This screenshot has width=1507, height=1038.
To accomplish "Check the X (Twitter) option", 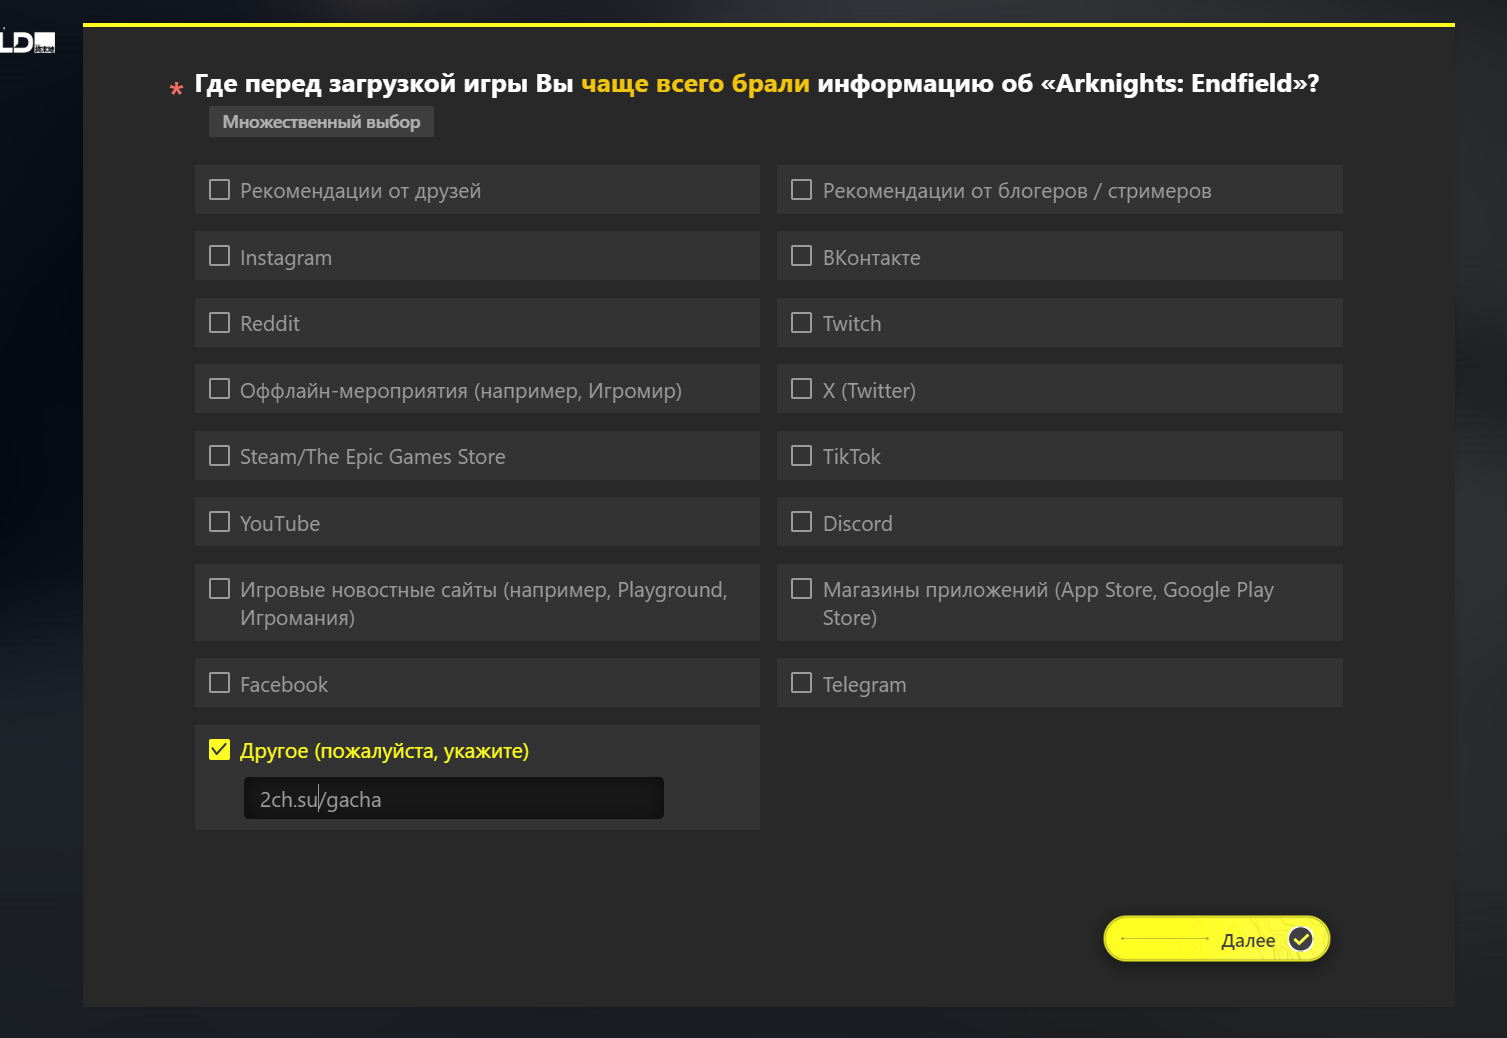I will point(801,389).
